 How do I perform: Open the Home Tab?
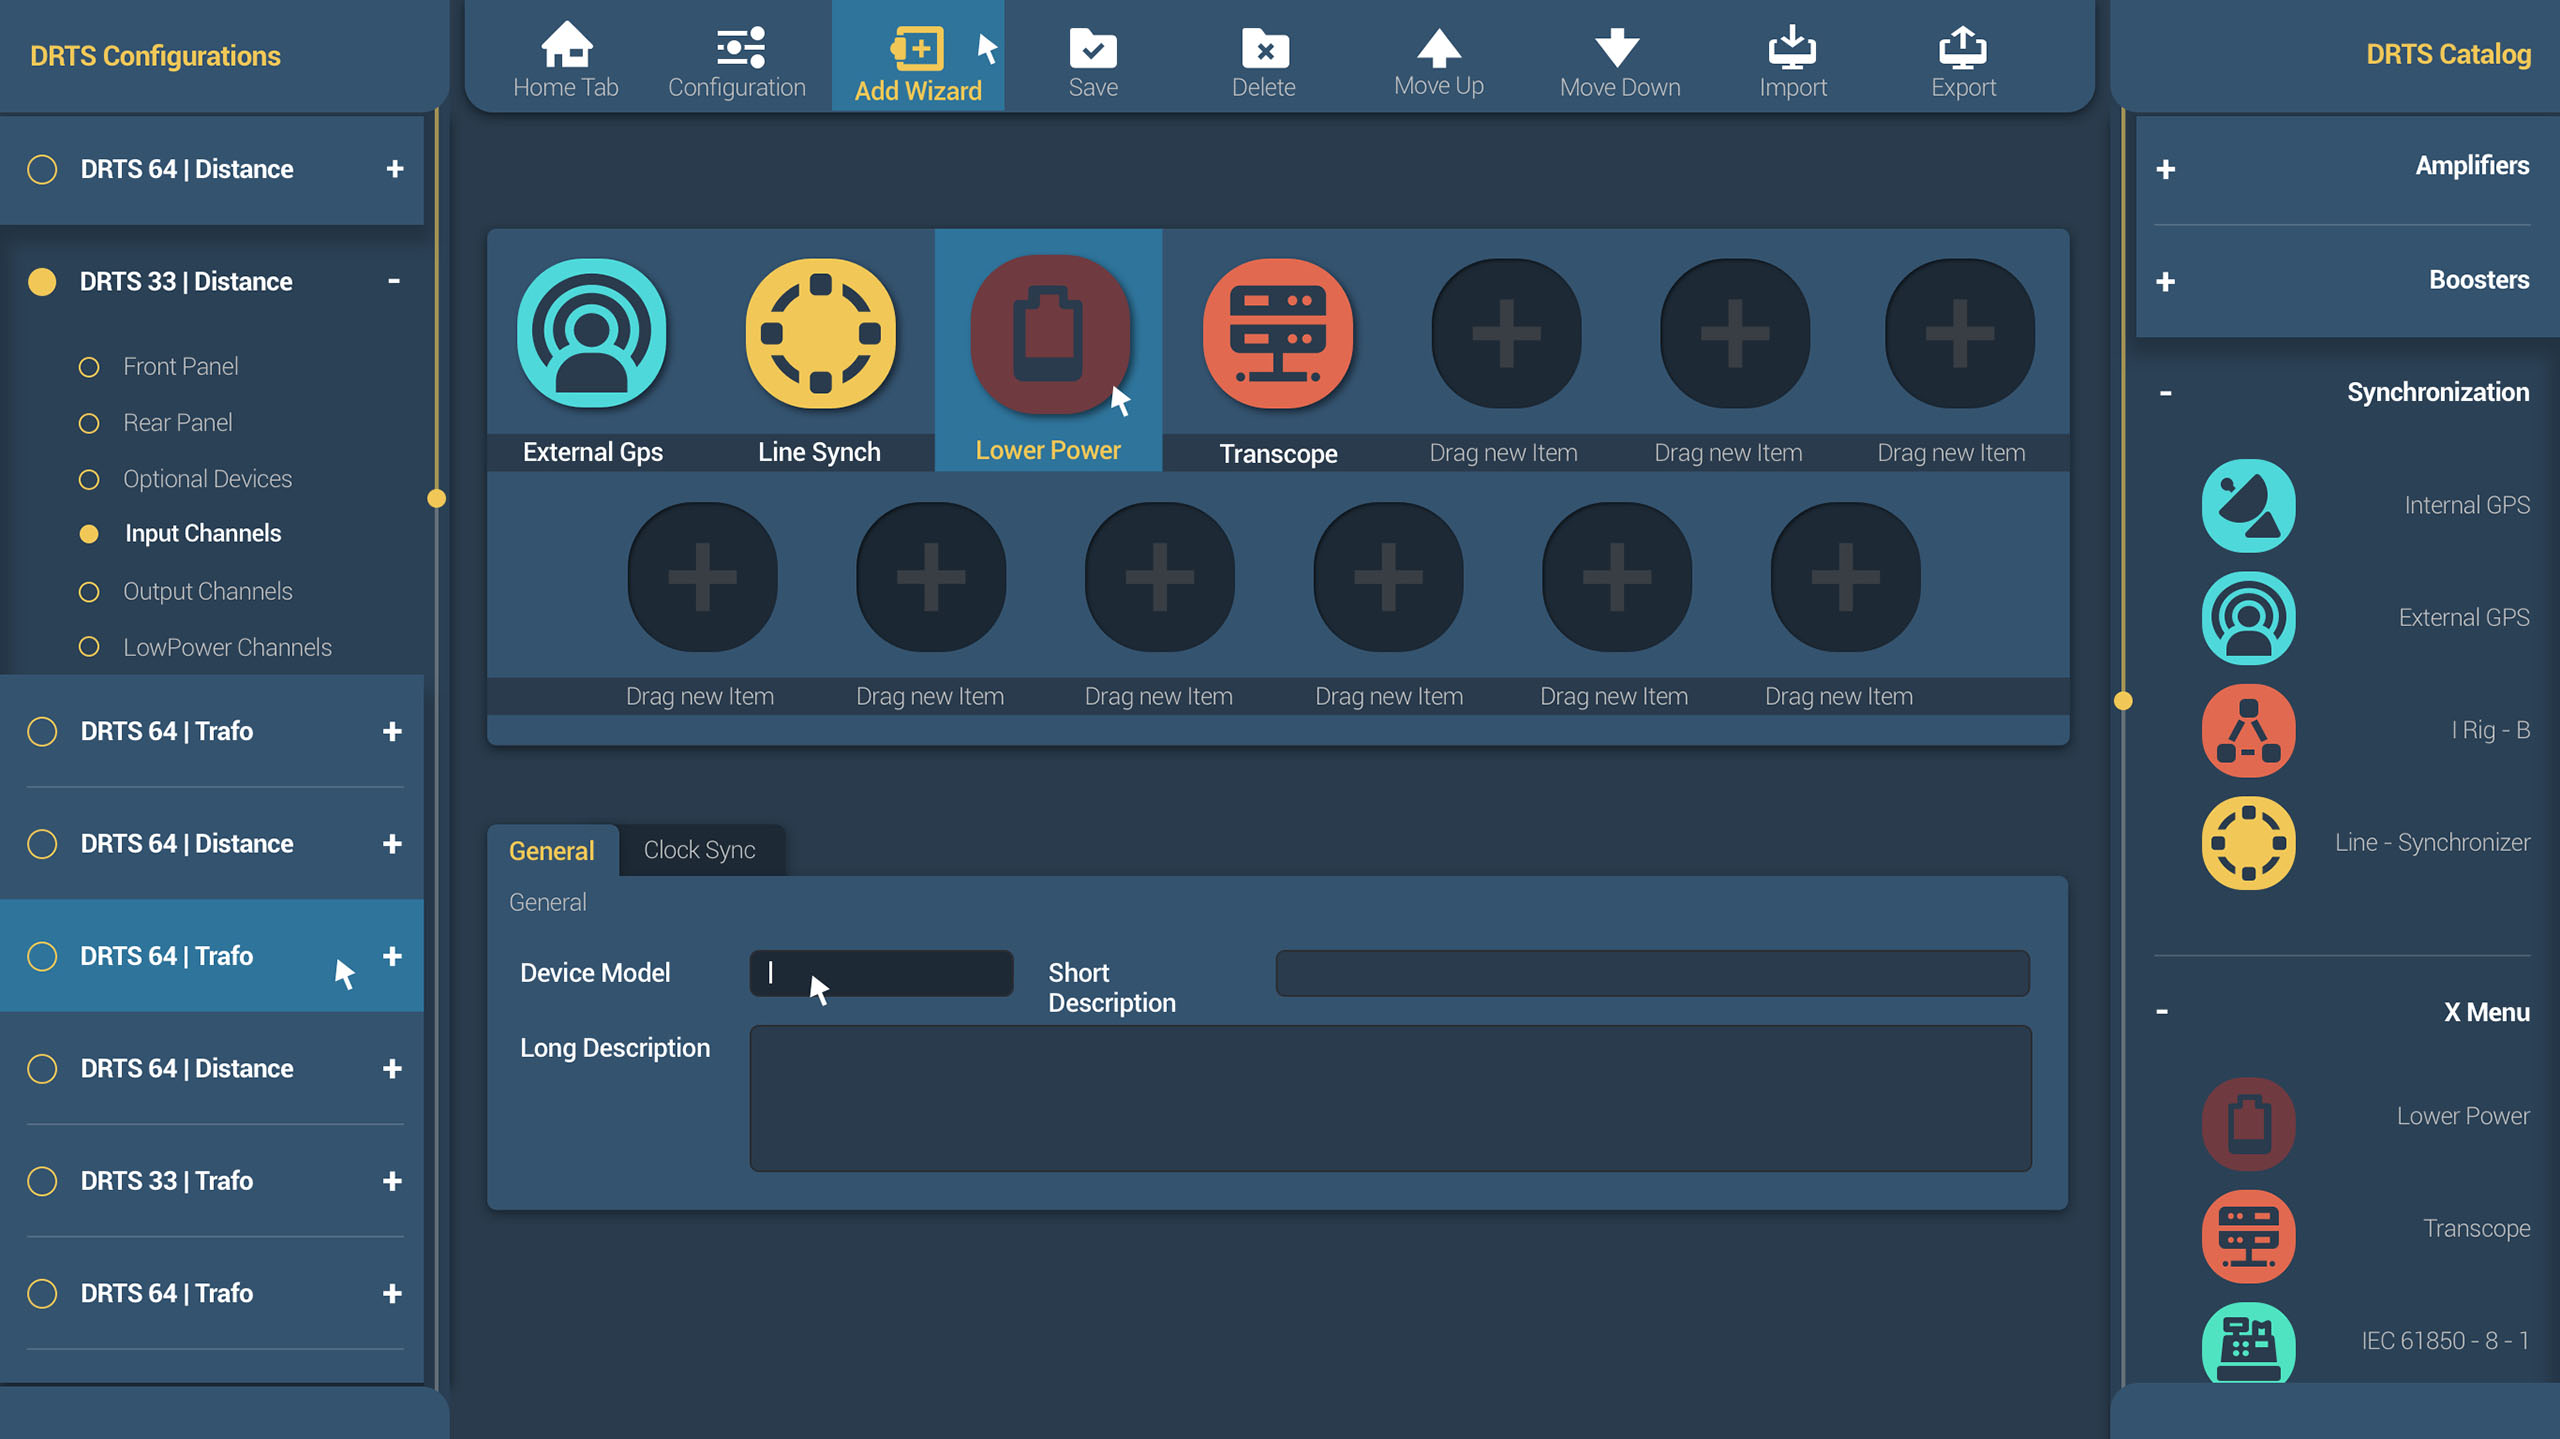pos(566,60)
